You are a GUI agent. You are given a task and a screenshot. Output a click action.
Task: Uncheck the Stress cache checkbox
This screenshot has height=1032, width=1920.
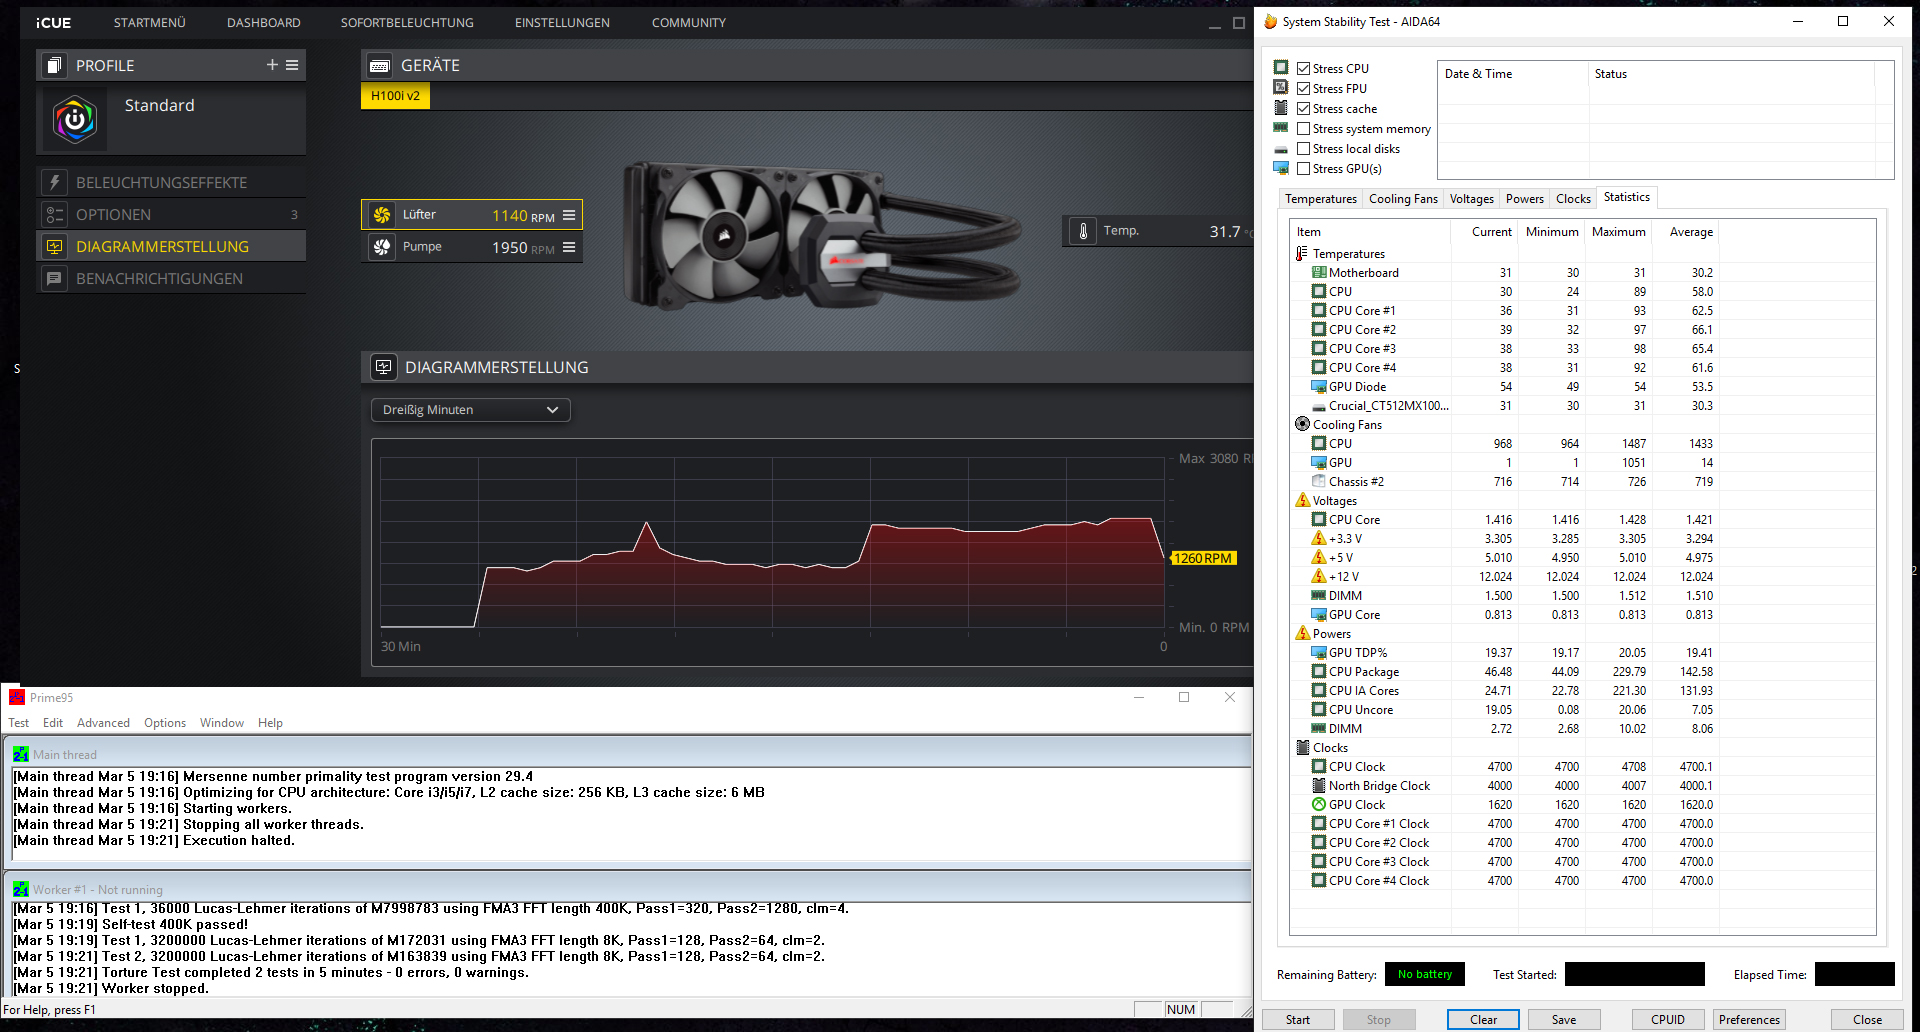click(1303, 108)
